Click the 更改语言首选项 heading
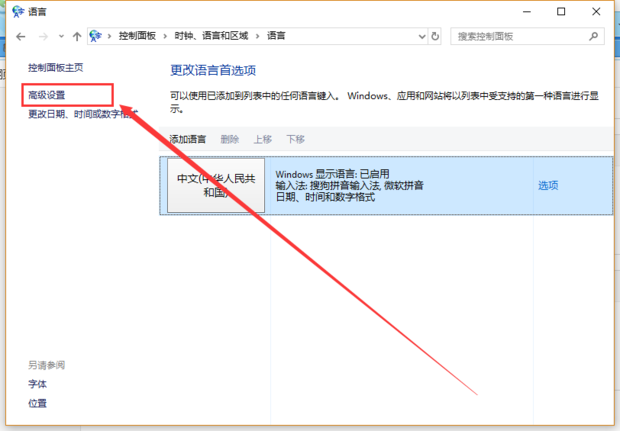Image resolution: width=620 pixels, height=431 pixels. (x=213, y=70)
